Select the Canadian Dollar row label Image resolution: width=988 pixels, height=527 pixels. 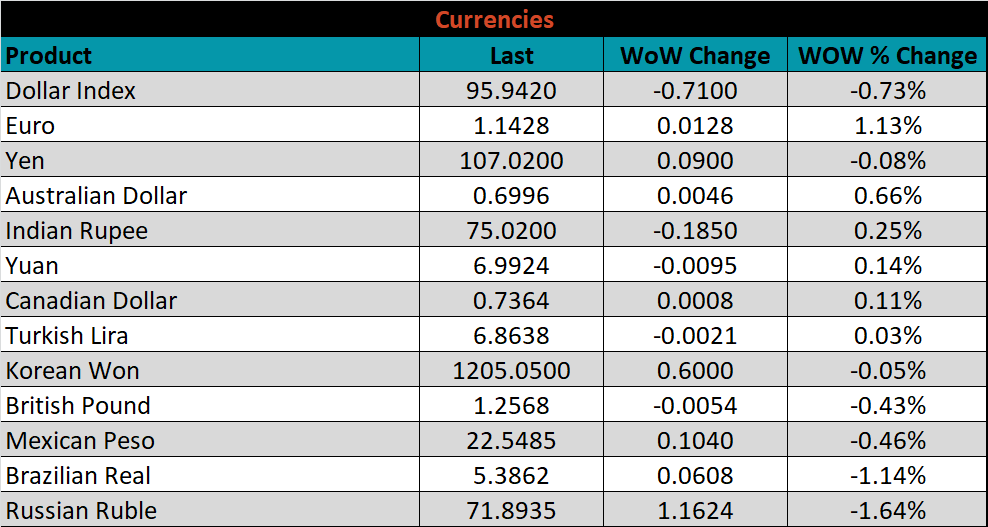91,301
